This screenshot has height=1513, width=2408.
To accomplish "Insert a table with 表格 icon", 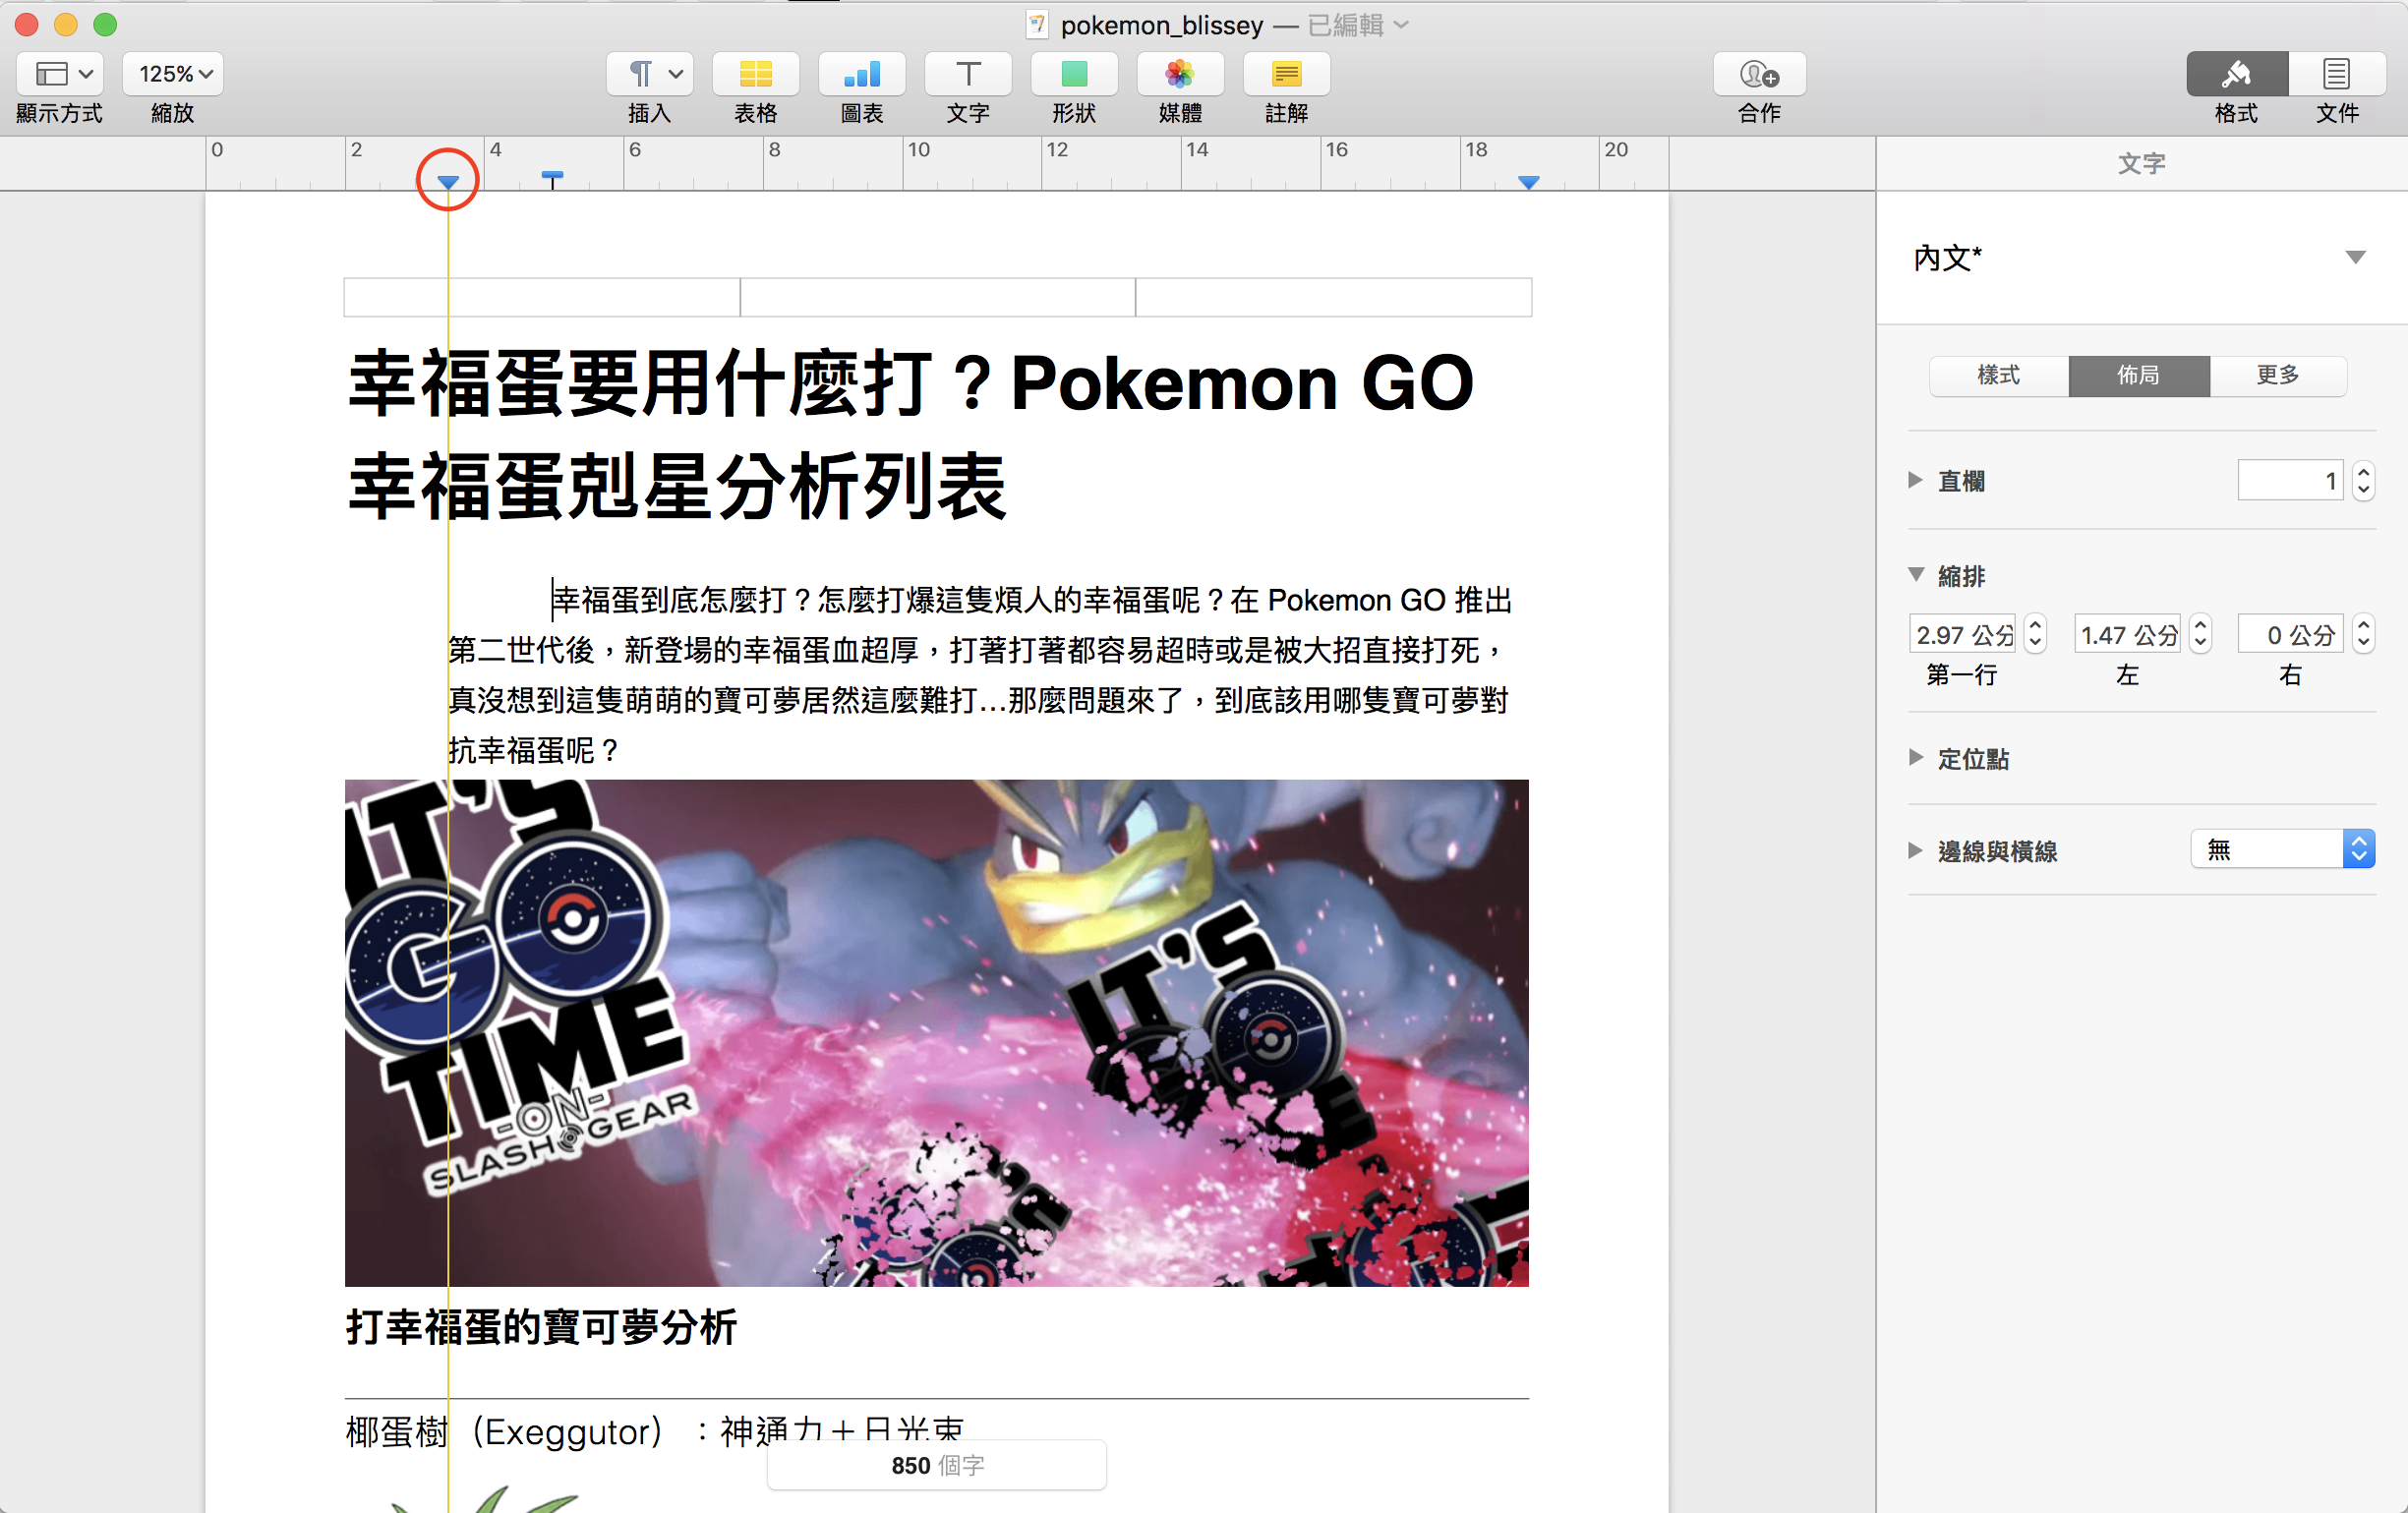I will click(756, 74).
